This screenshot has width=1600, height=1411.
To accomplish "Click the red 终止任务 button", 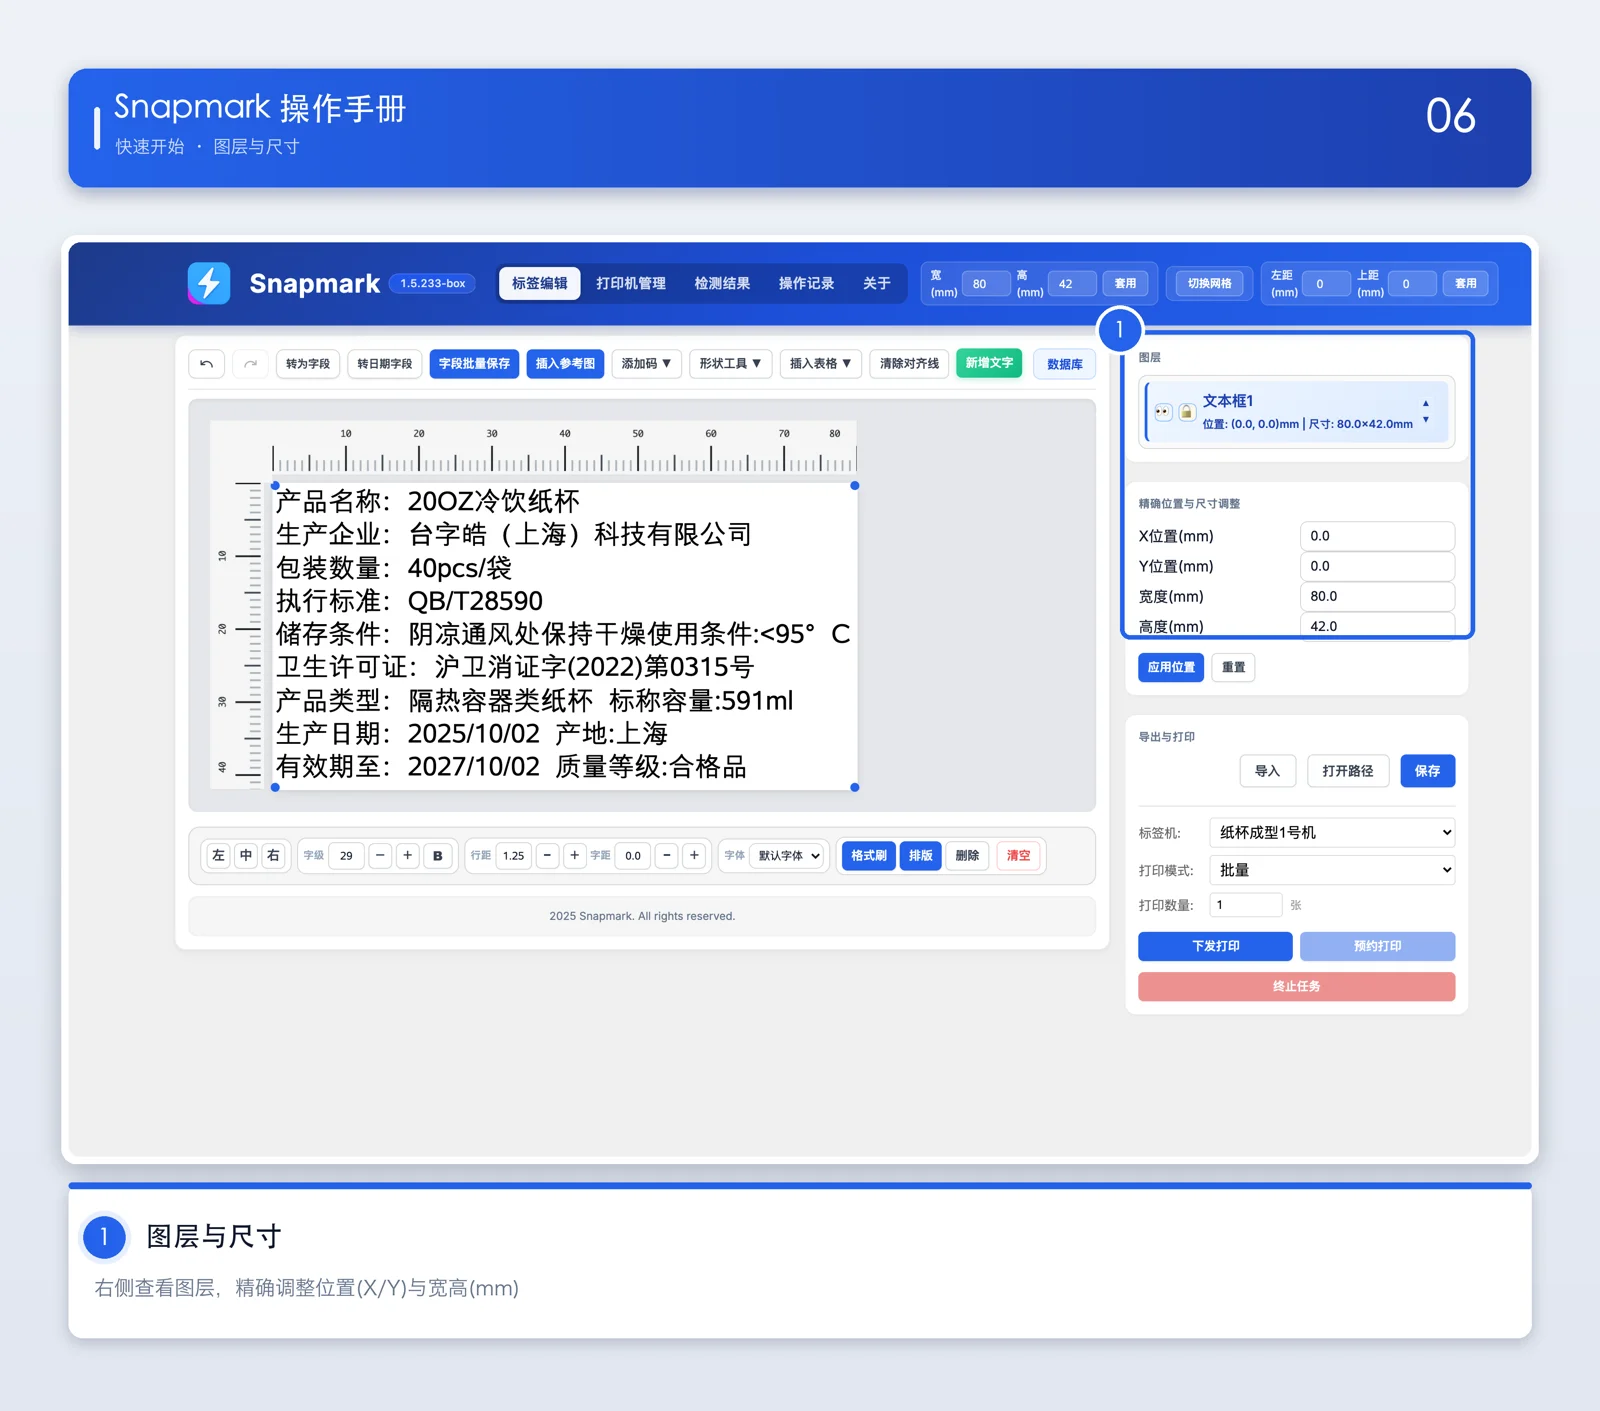I will [x=1296, y=986].
